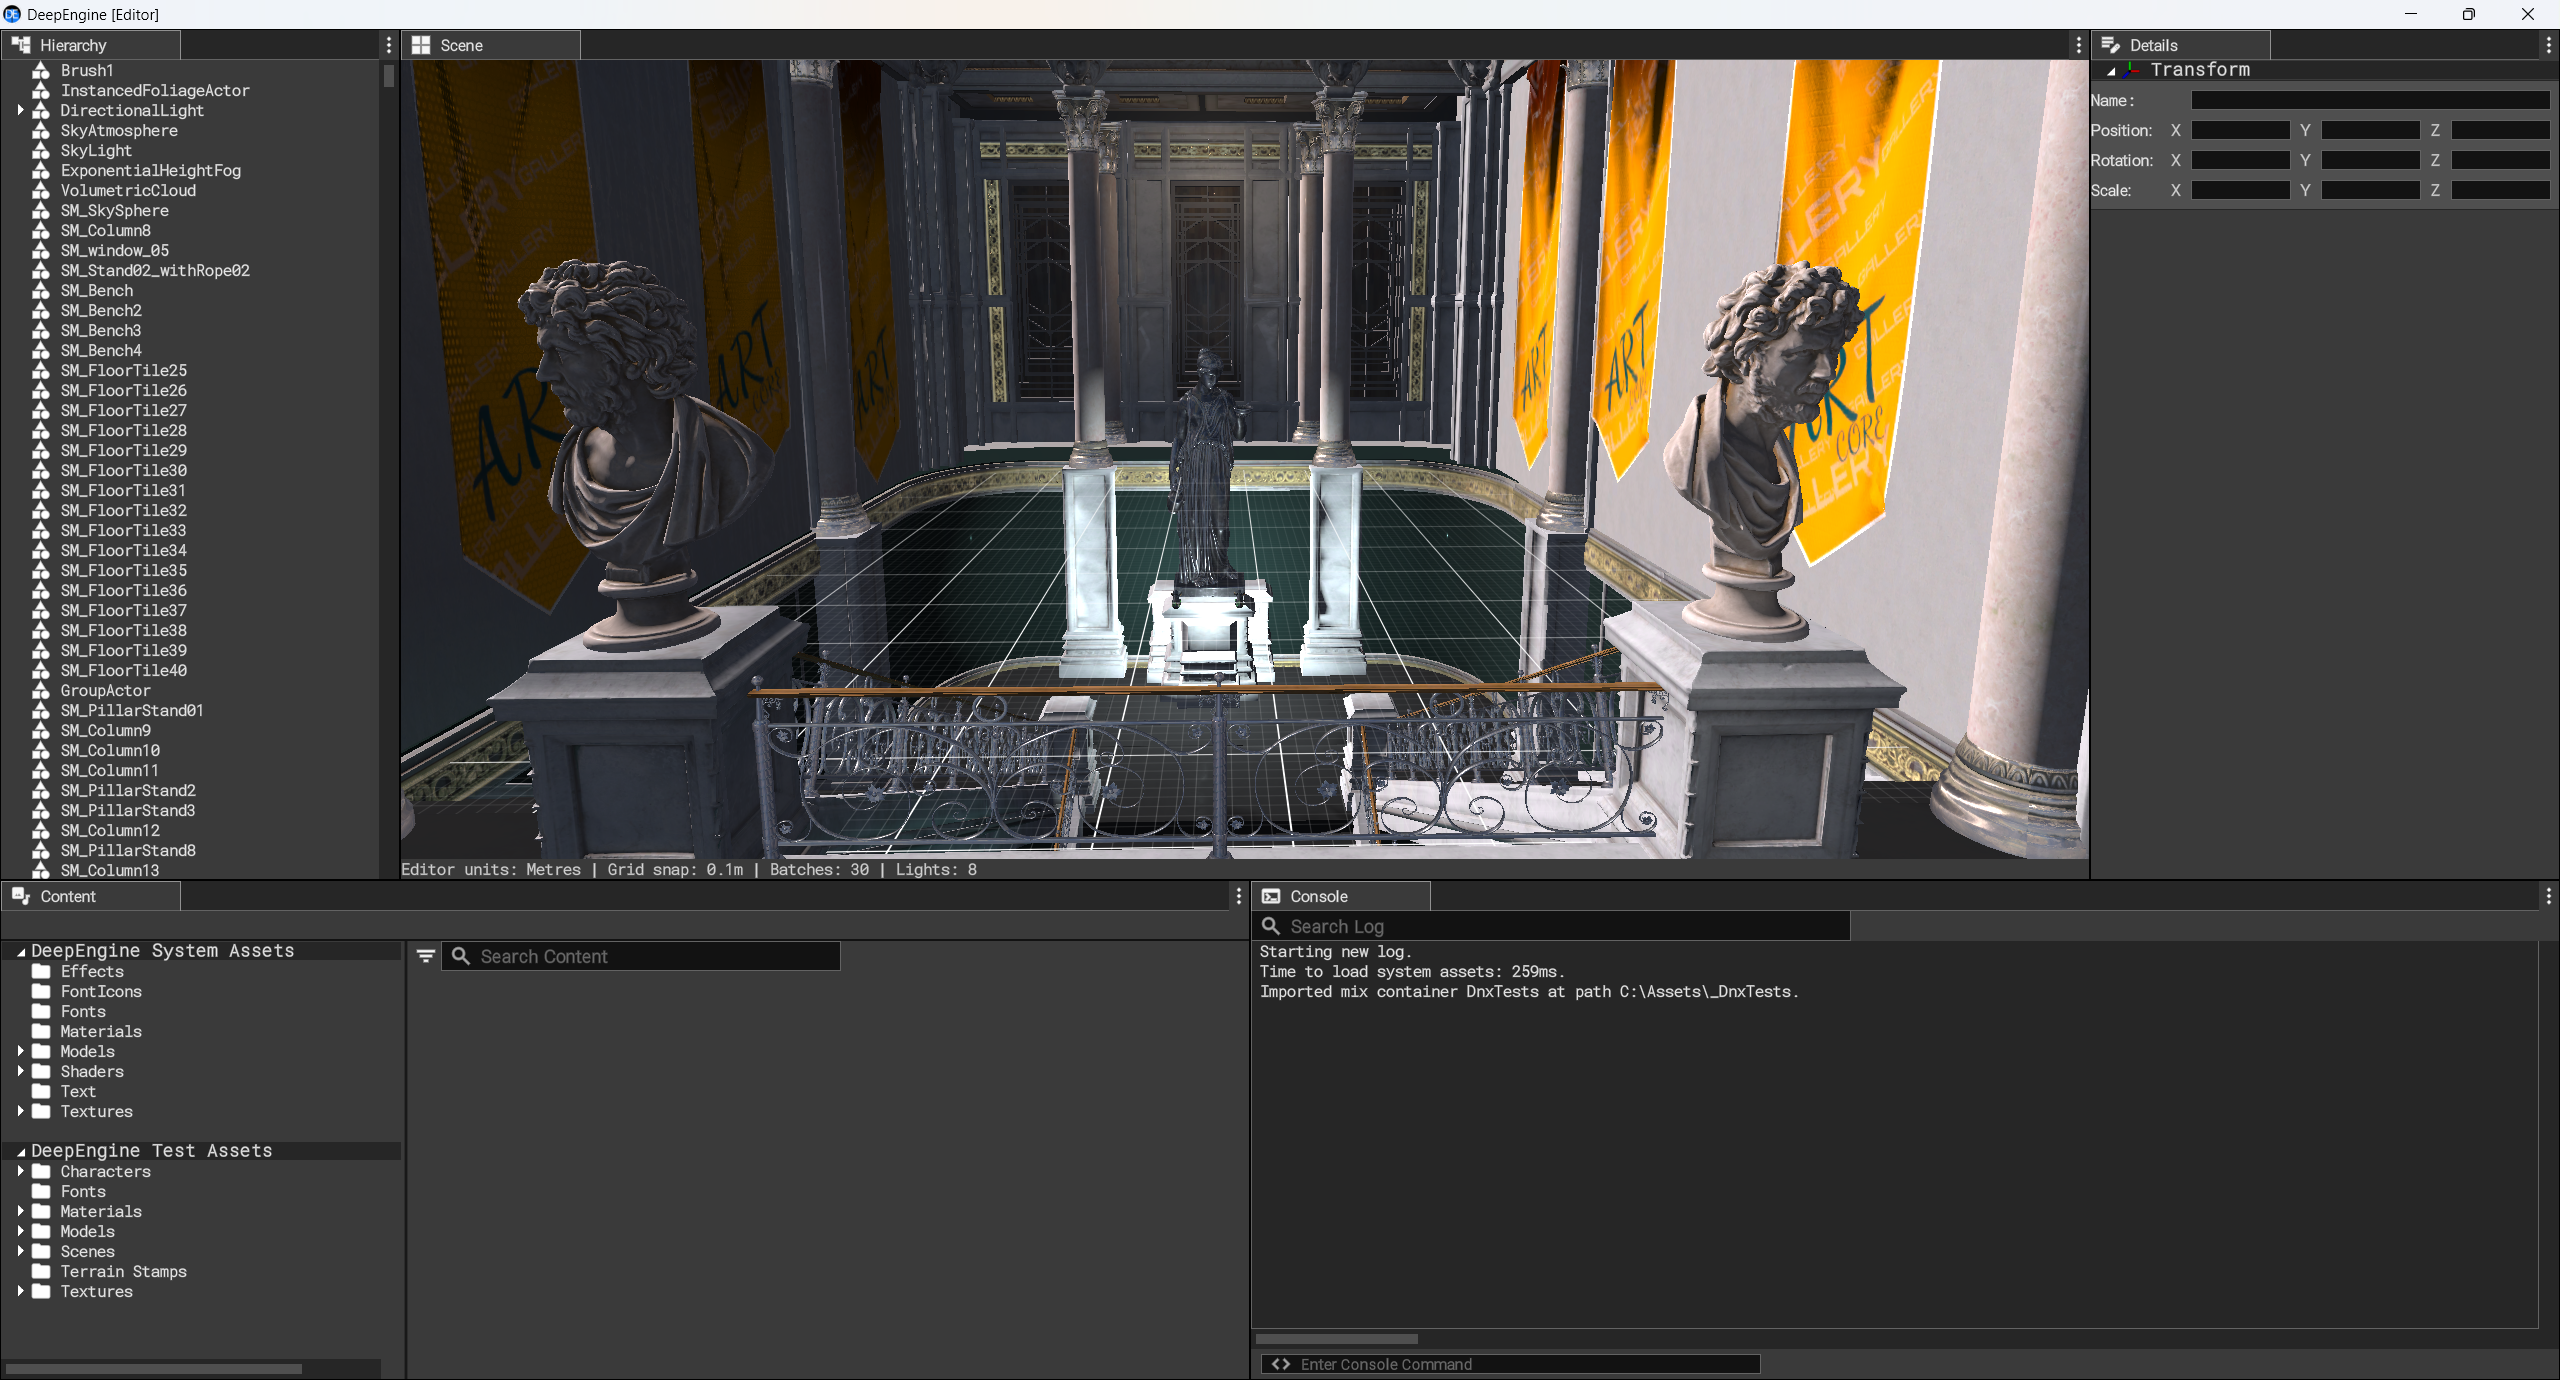Open the Scene panel options menu
The height and width of the screenshot is (1380, 2560).
click(2078, 45)
